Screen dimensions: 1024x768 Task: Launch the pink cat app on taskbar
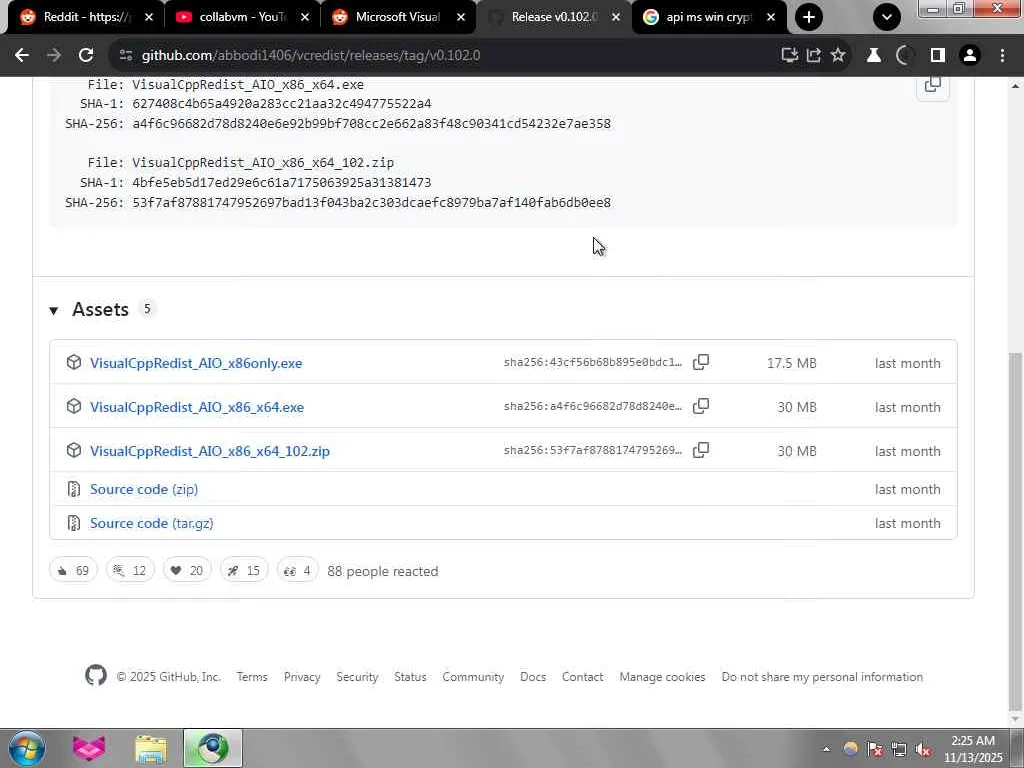(89, 748)
